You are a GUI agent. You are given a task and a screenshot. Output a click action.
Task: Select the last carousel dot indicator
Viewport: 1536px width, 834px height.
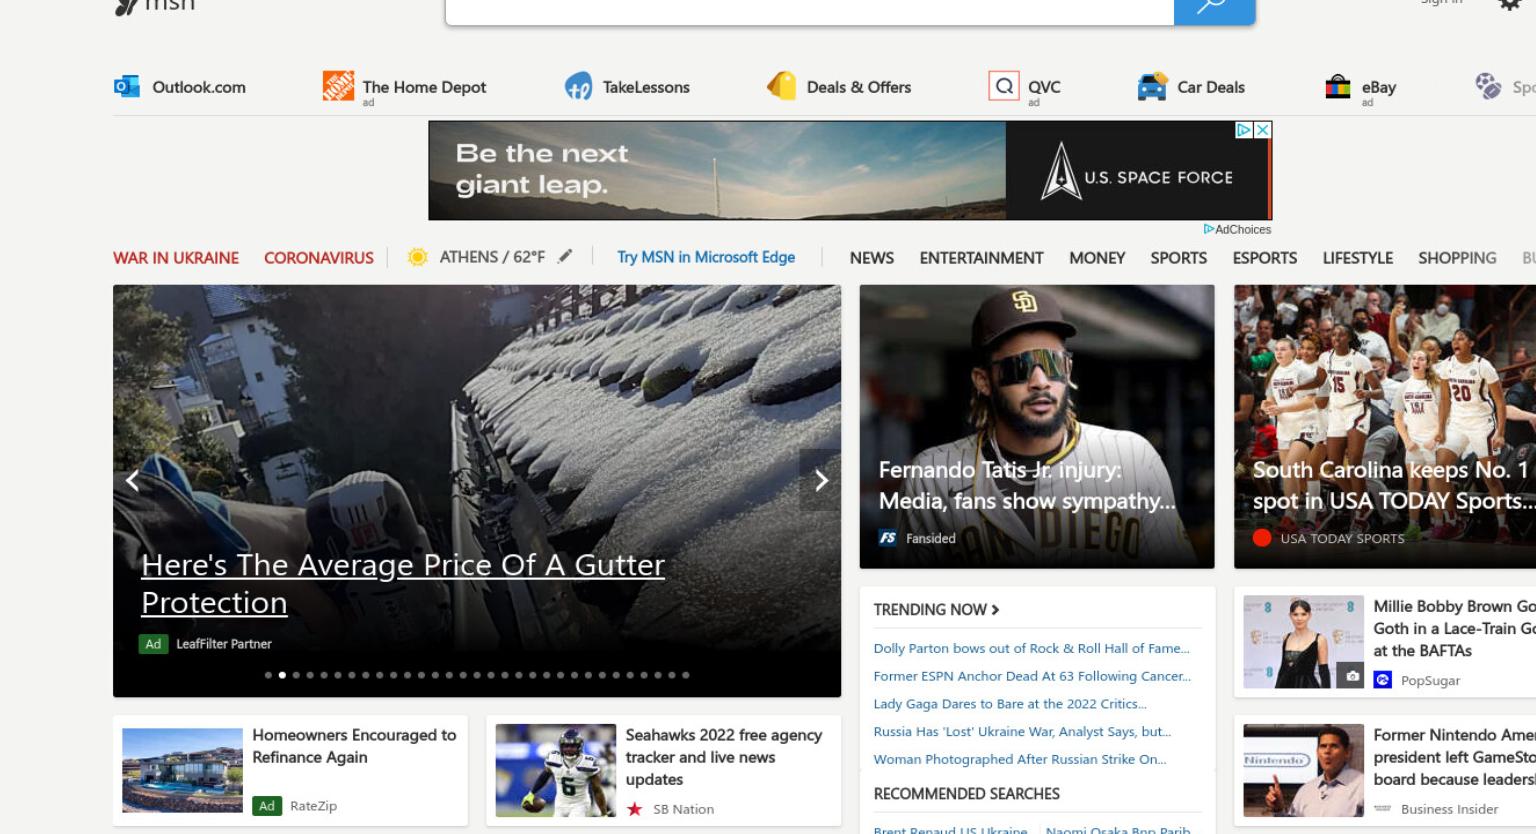click(686, 675)
